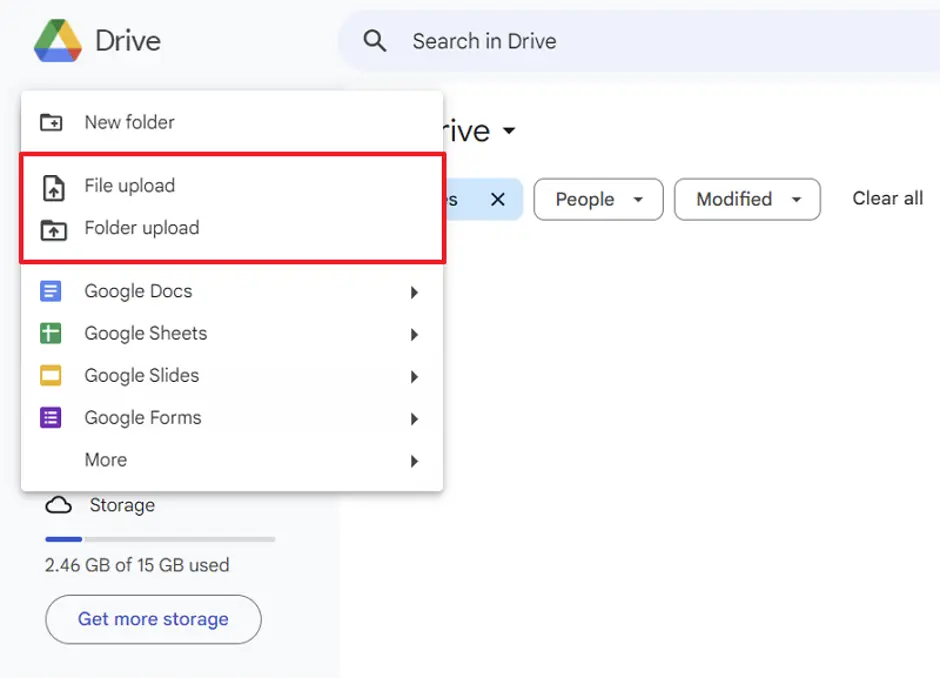The image size is (941, 679).
Task: Open the My Drive title dropdown arrow
Action: pos(509,130)
